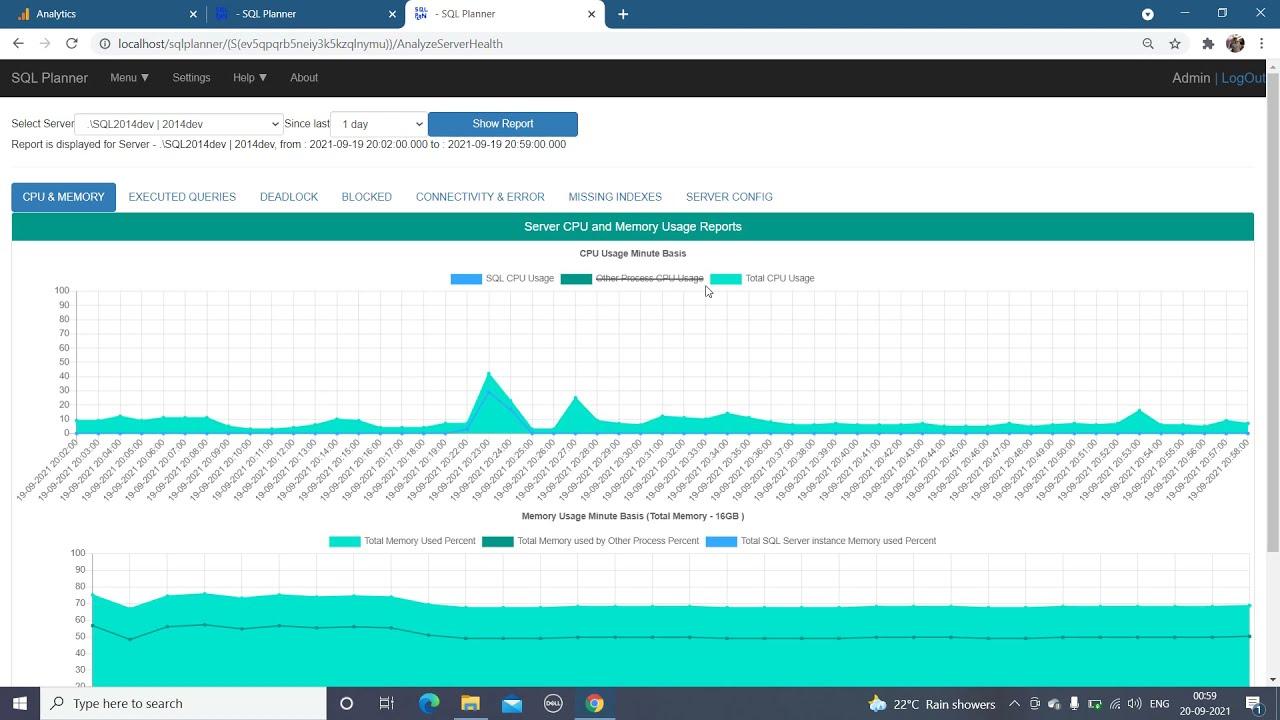Click the browser Back arrow
Screen dimensions: 1280x720
click(18, 43)
